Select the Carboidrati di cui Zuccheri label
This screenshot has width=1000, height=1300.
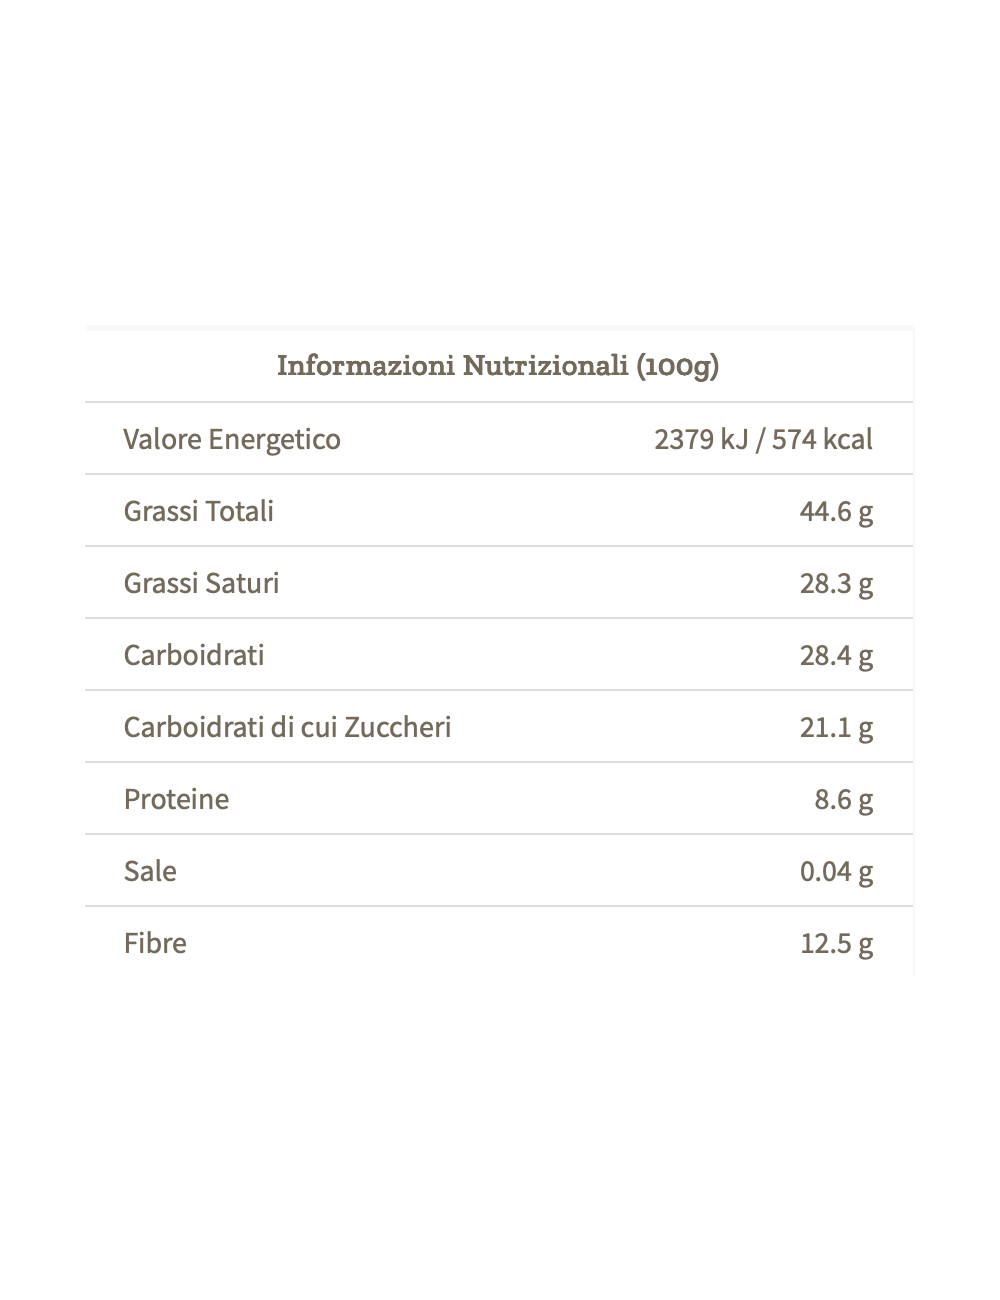pos(287,727)
